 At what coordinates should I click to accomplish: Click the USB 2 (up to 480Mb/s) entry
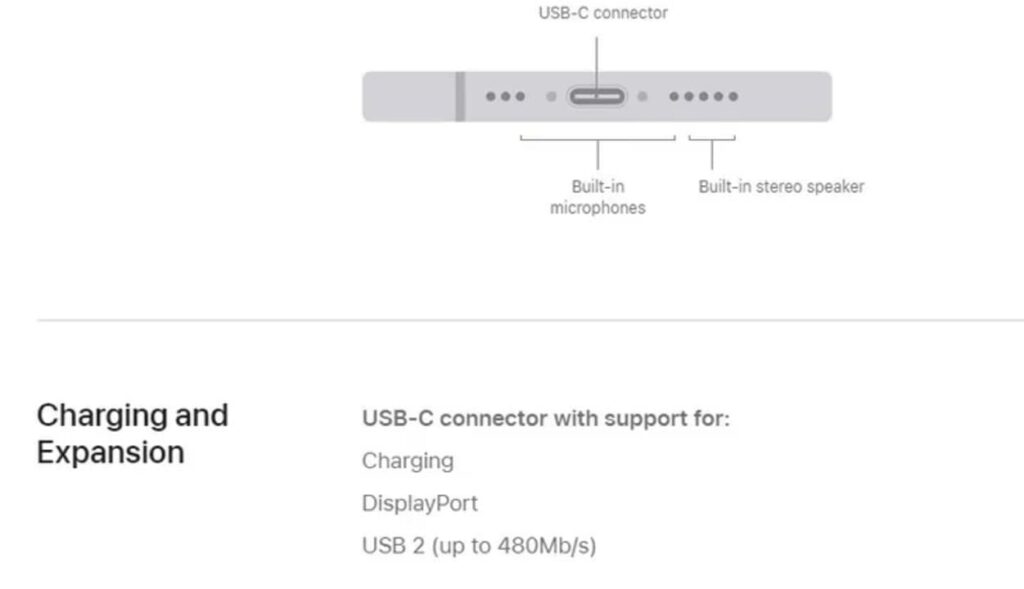479,546
